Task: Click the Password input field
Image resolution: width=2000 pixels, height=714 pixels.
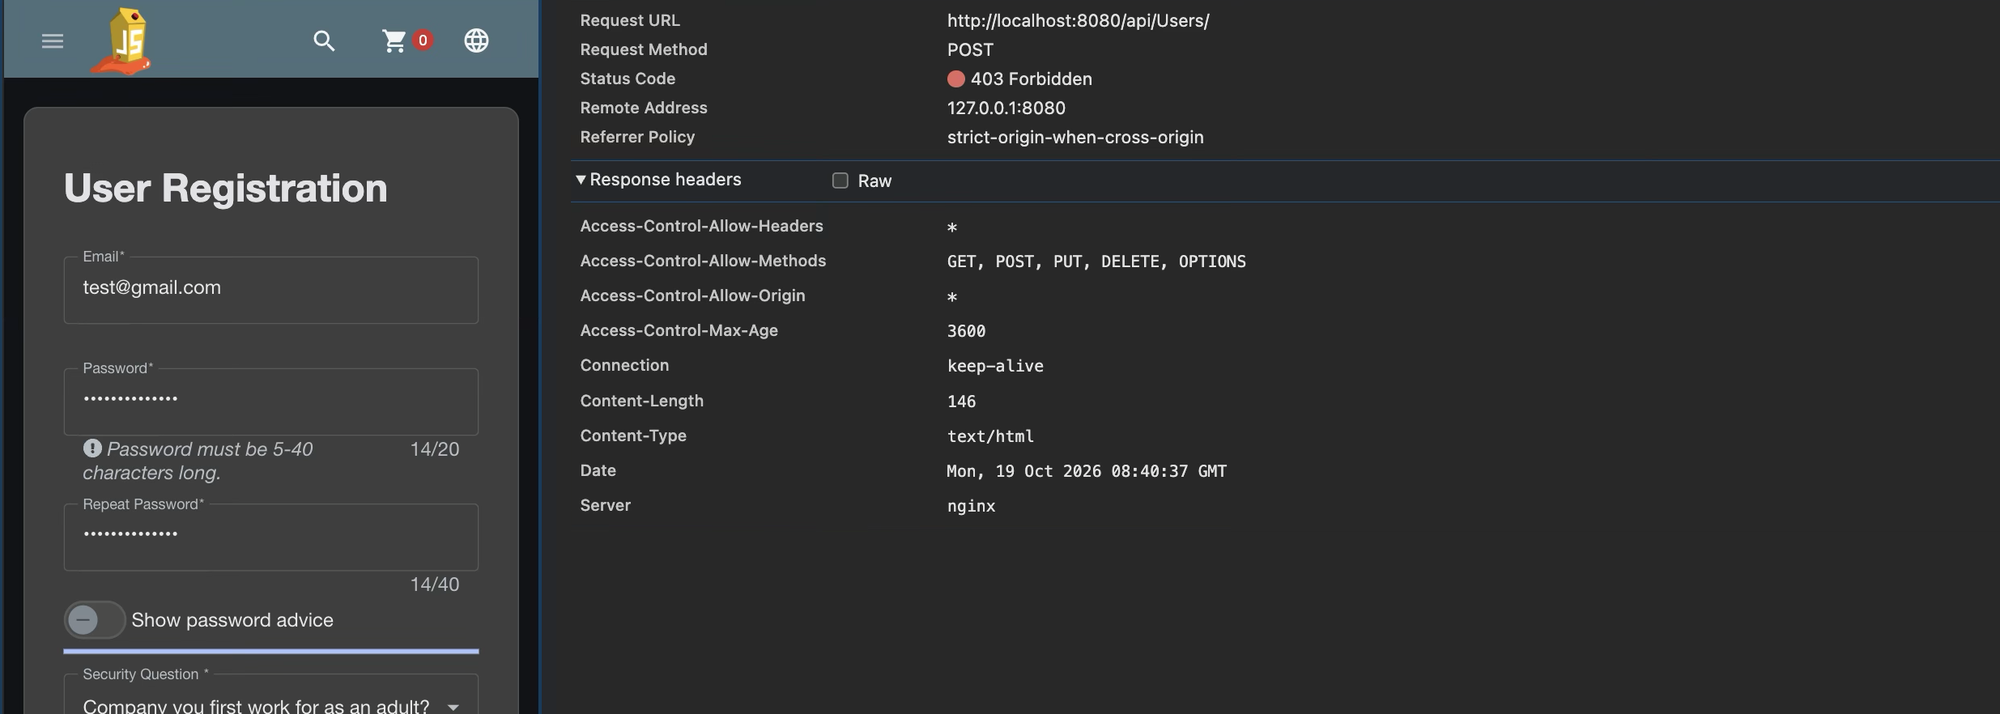Action: coord(271,401)
